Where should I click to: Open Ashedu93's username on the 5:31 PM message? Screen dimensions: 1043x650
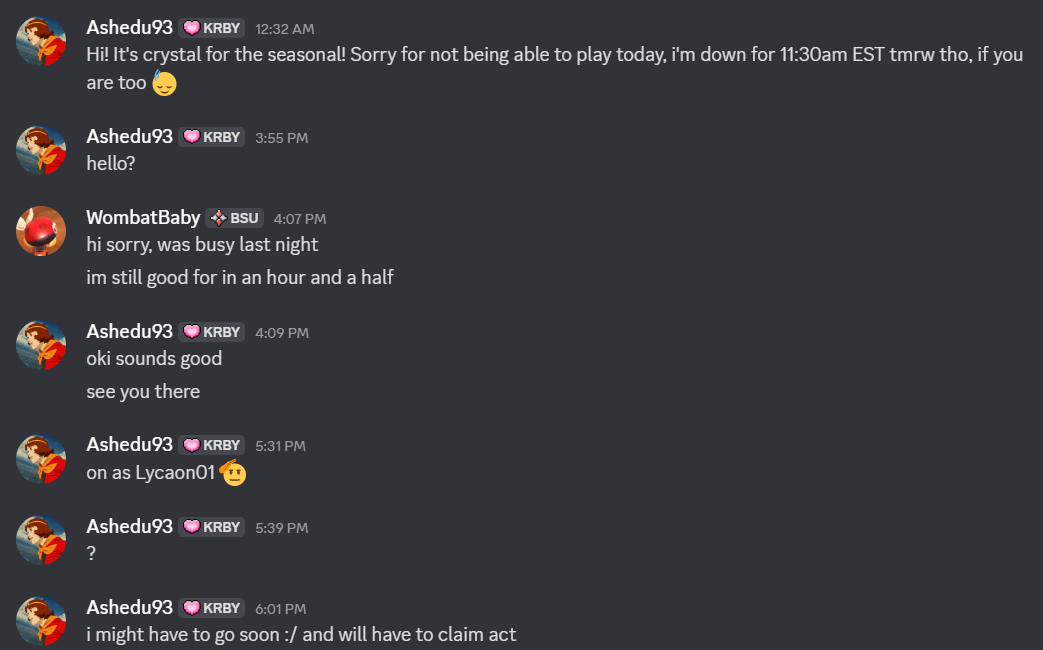(129, 444)
